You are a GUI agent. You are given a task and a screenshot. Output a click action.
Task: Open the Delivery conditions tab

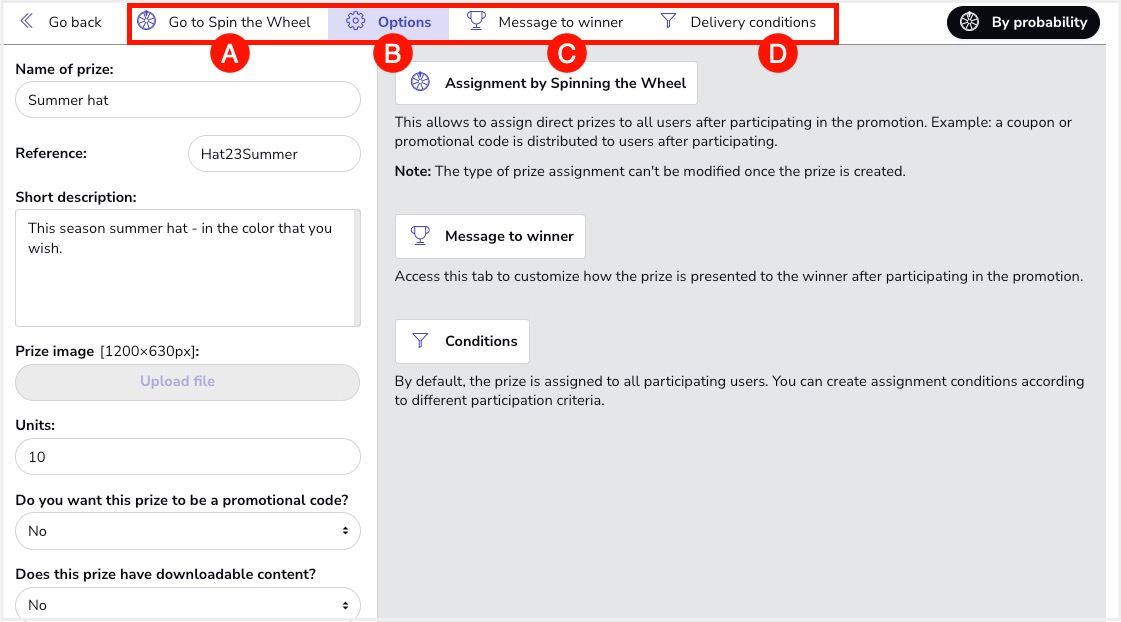[x=752, y=22]
